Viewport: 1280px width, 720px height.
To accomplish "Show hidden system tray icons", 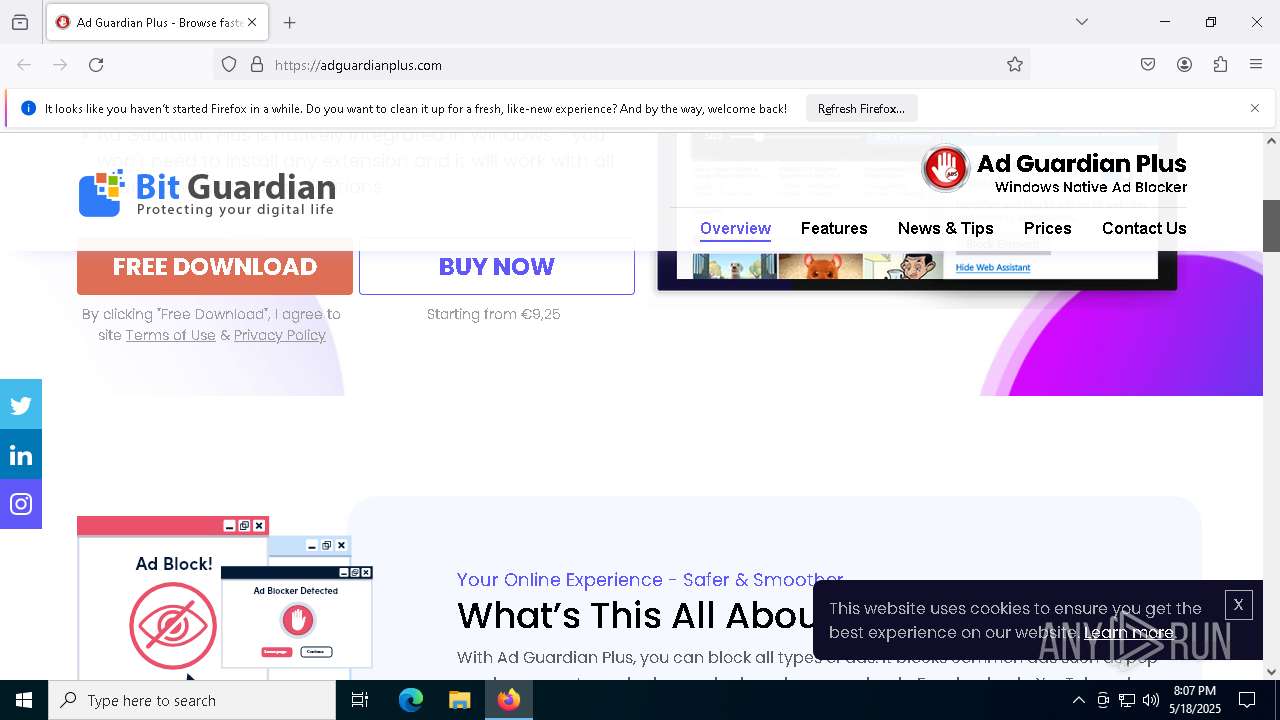I will click(x=1078, y=700).
